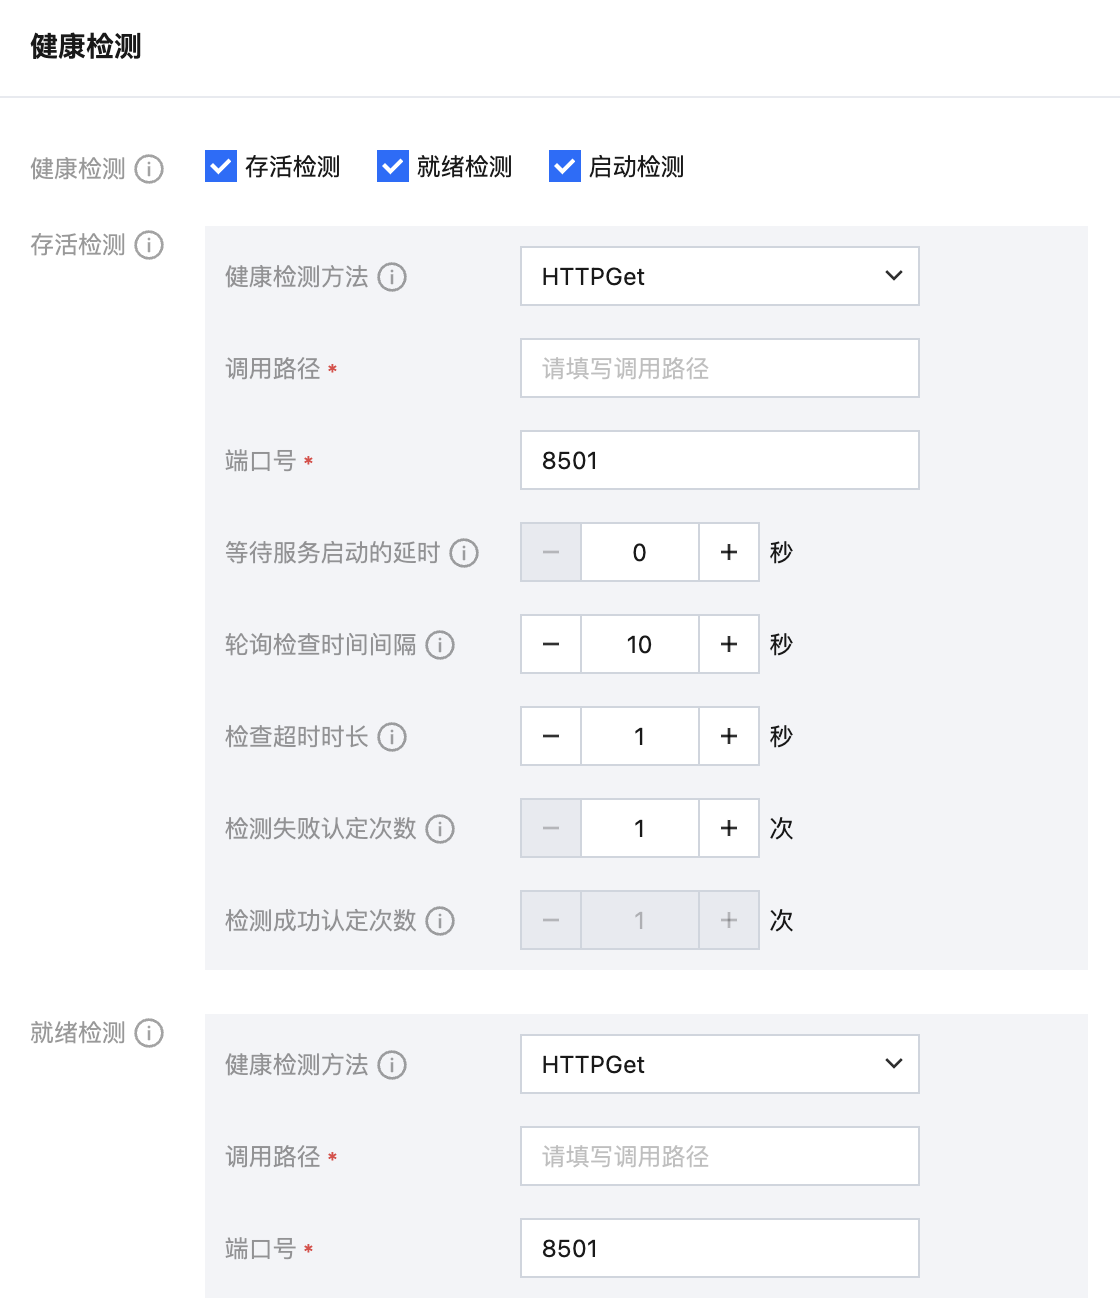Uncheck the 启动检测 checkbox
Screen dimensions: 1120x1298
[x=565, y=167]
